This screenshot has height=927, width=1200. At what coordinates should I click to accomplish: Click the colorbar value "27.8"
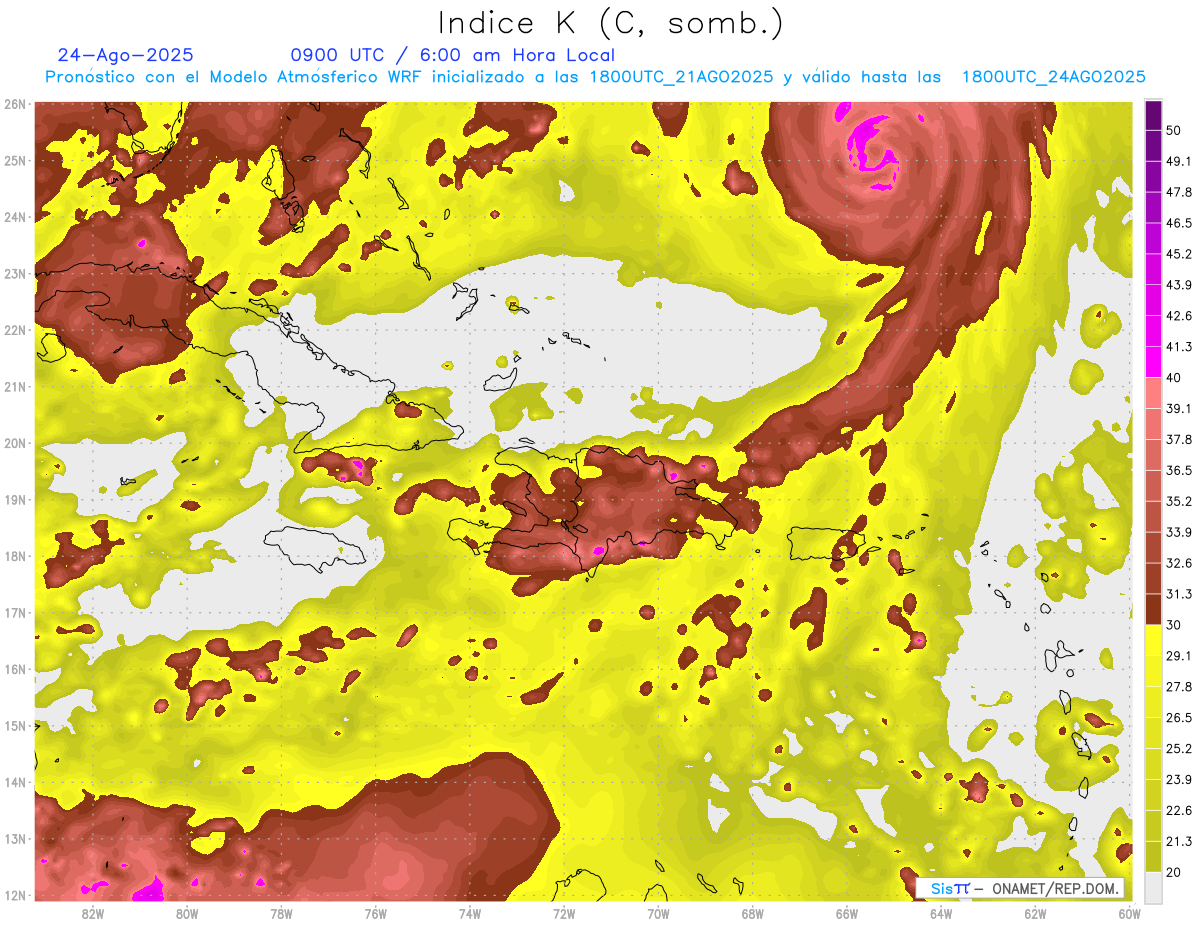click(1178, 687)
